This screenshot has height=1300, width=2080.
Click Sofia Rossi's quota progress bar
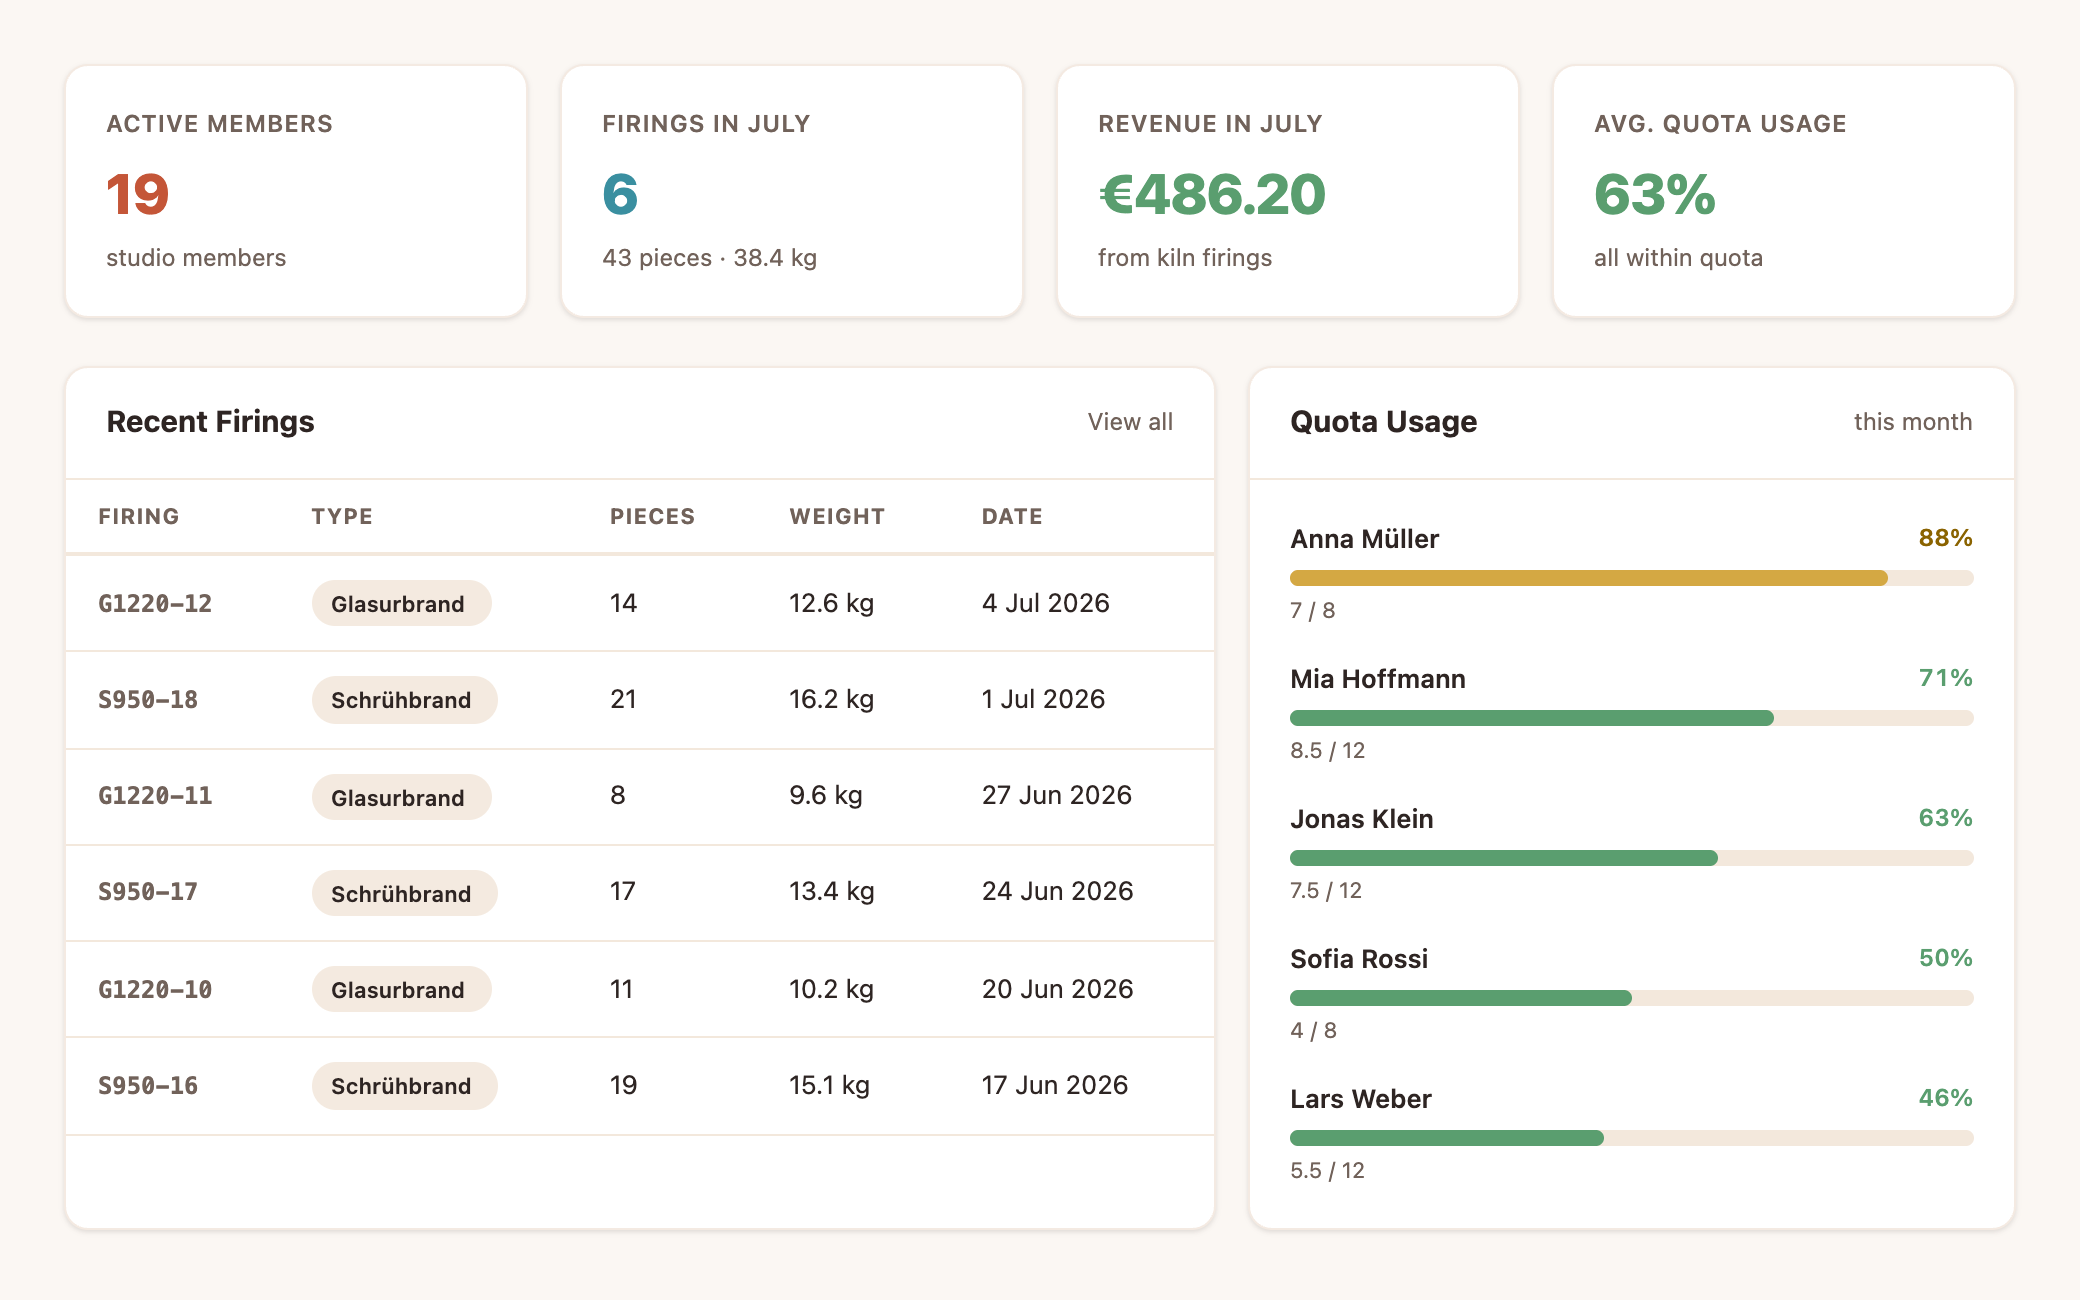[1631, 998]
